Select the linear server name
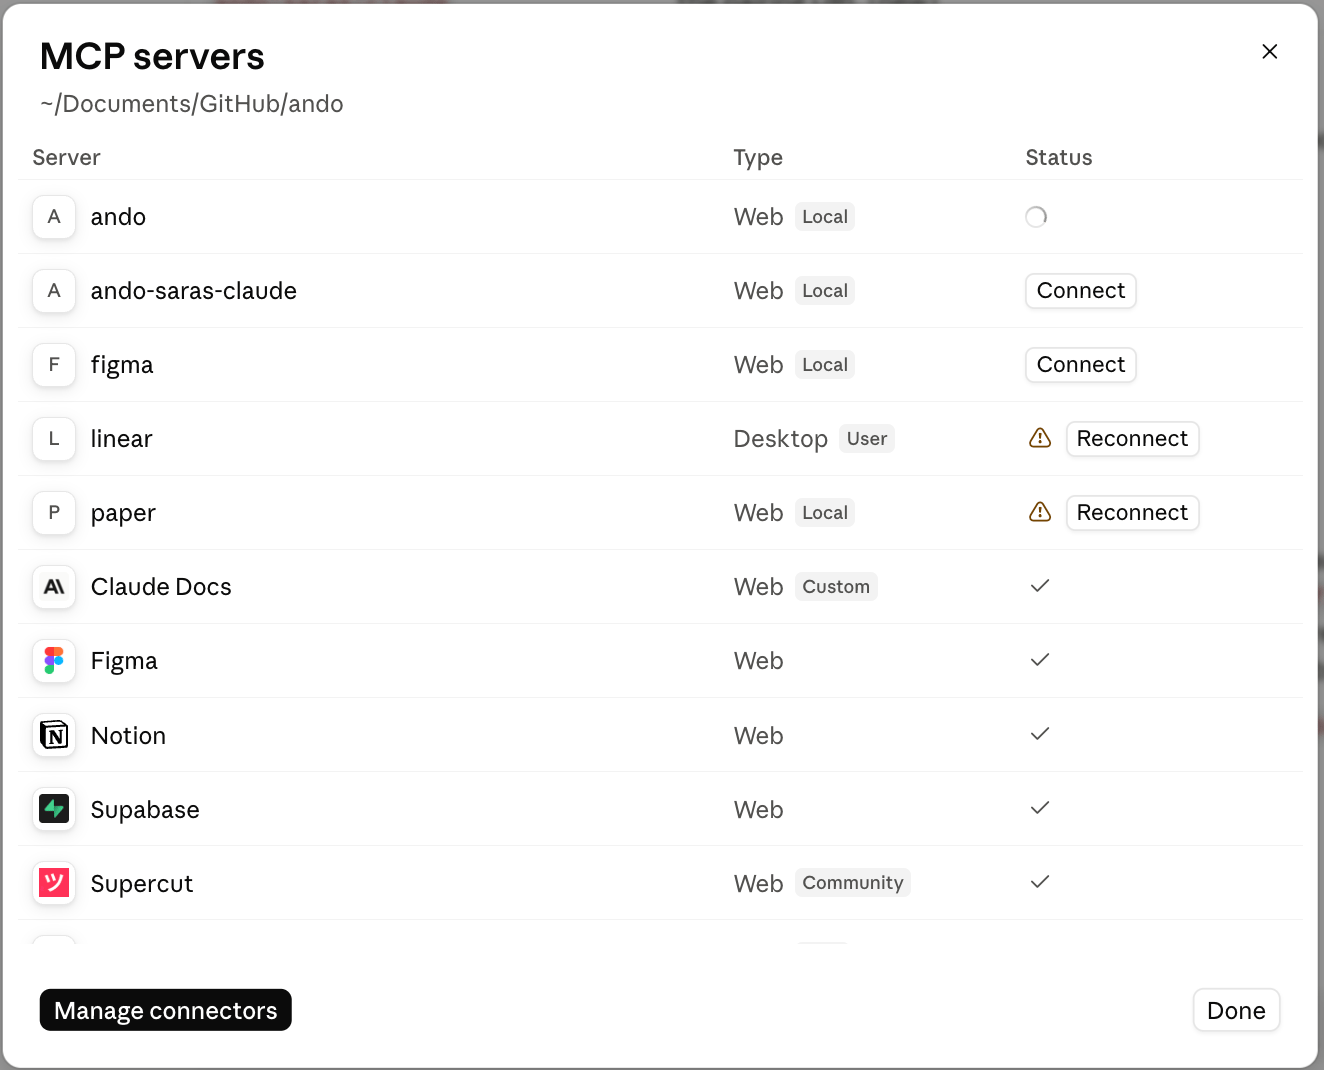 coord(122,439)
